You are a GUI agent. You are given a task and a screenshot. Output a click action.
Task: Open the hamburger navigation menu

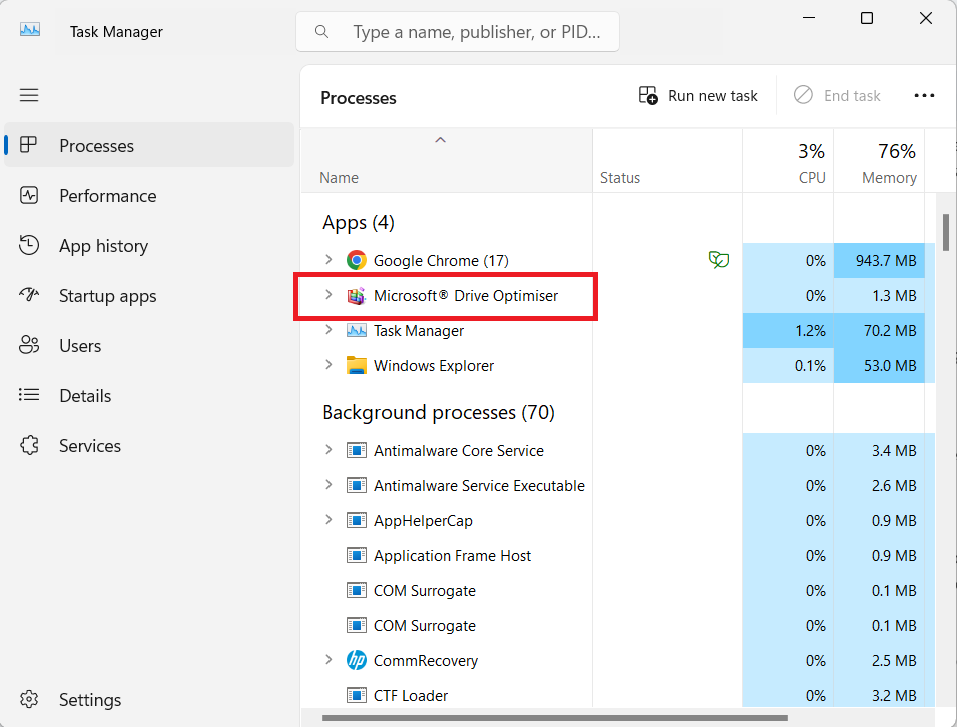coord(29,95)
